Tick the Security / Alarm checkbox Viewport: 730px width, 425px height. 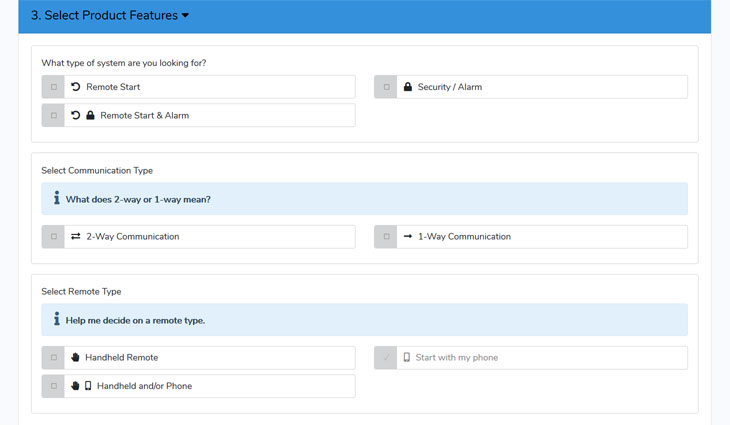point(386,87)
